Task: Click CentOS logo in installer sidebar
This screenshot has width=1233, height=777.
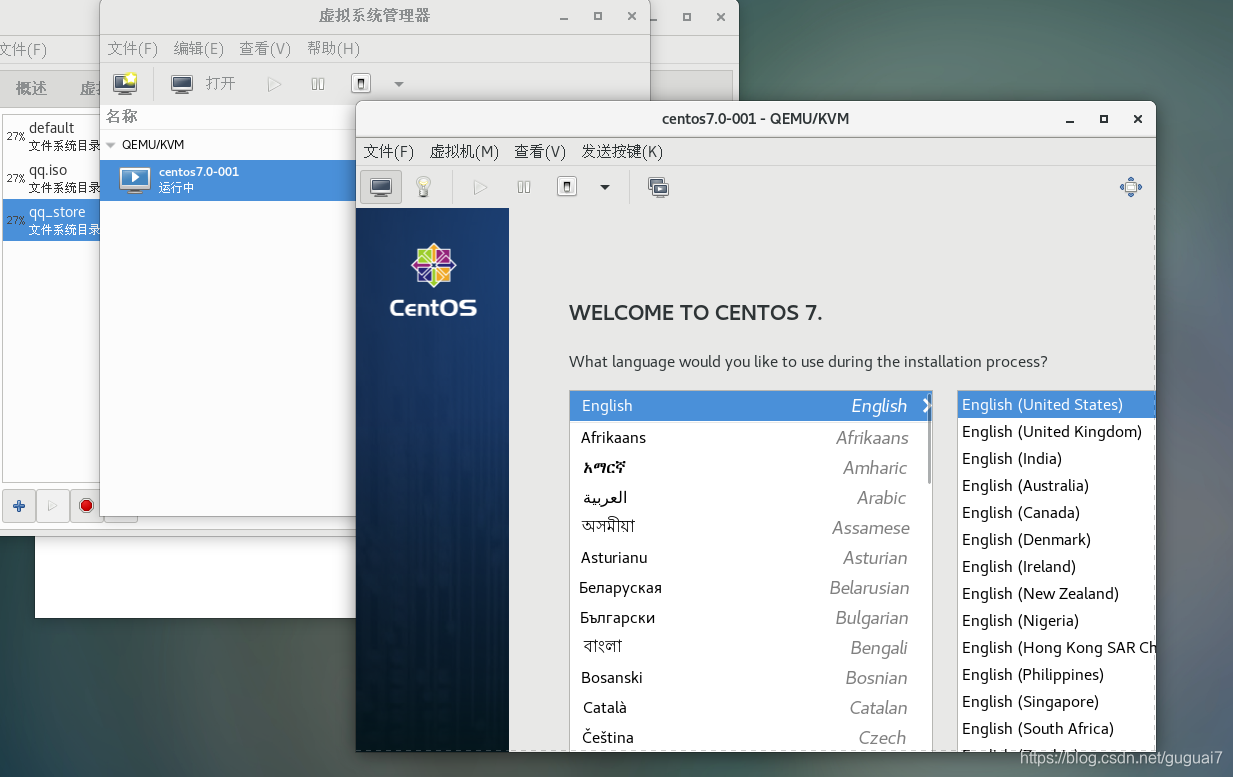Action: (x=433, y=281)
